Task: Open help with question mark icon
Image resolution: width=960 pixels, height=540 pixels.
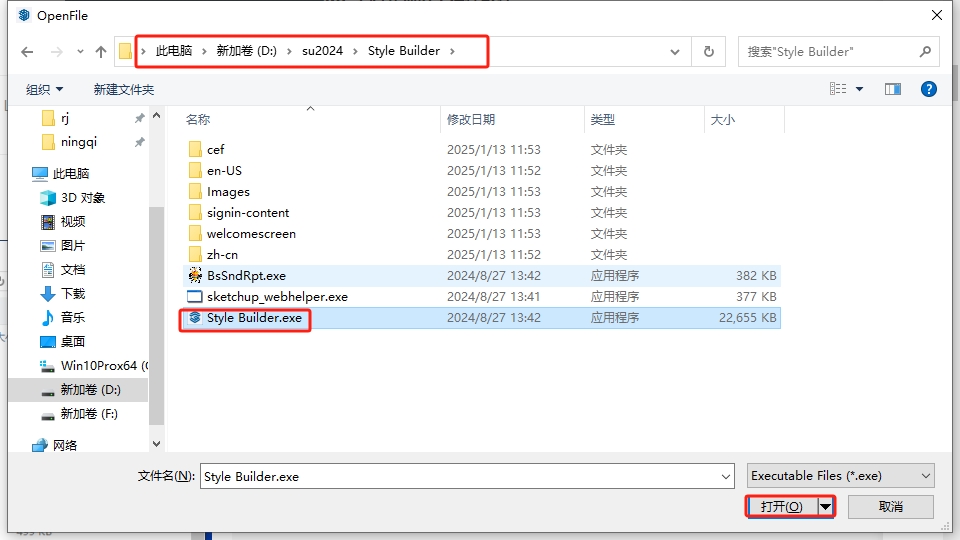Action: (x=928, y=89)
